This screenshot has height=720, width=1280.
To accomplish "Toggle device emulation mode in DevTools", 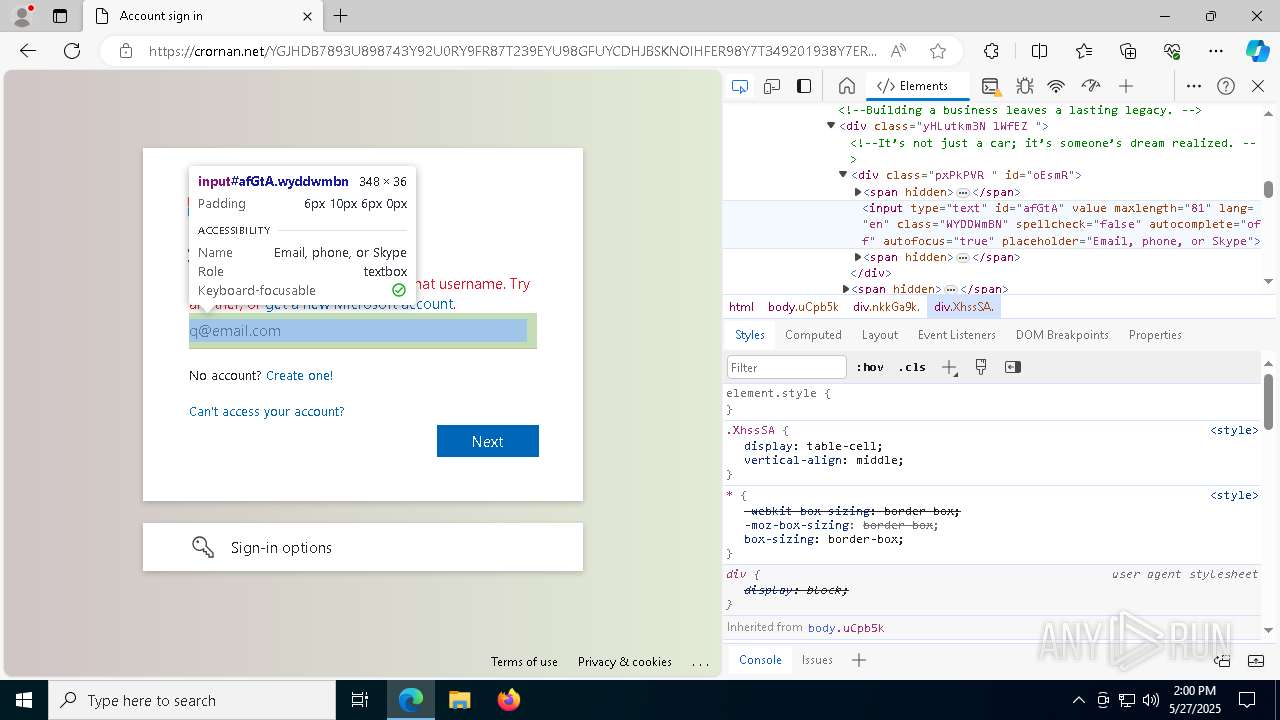I will 772,86.
